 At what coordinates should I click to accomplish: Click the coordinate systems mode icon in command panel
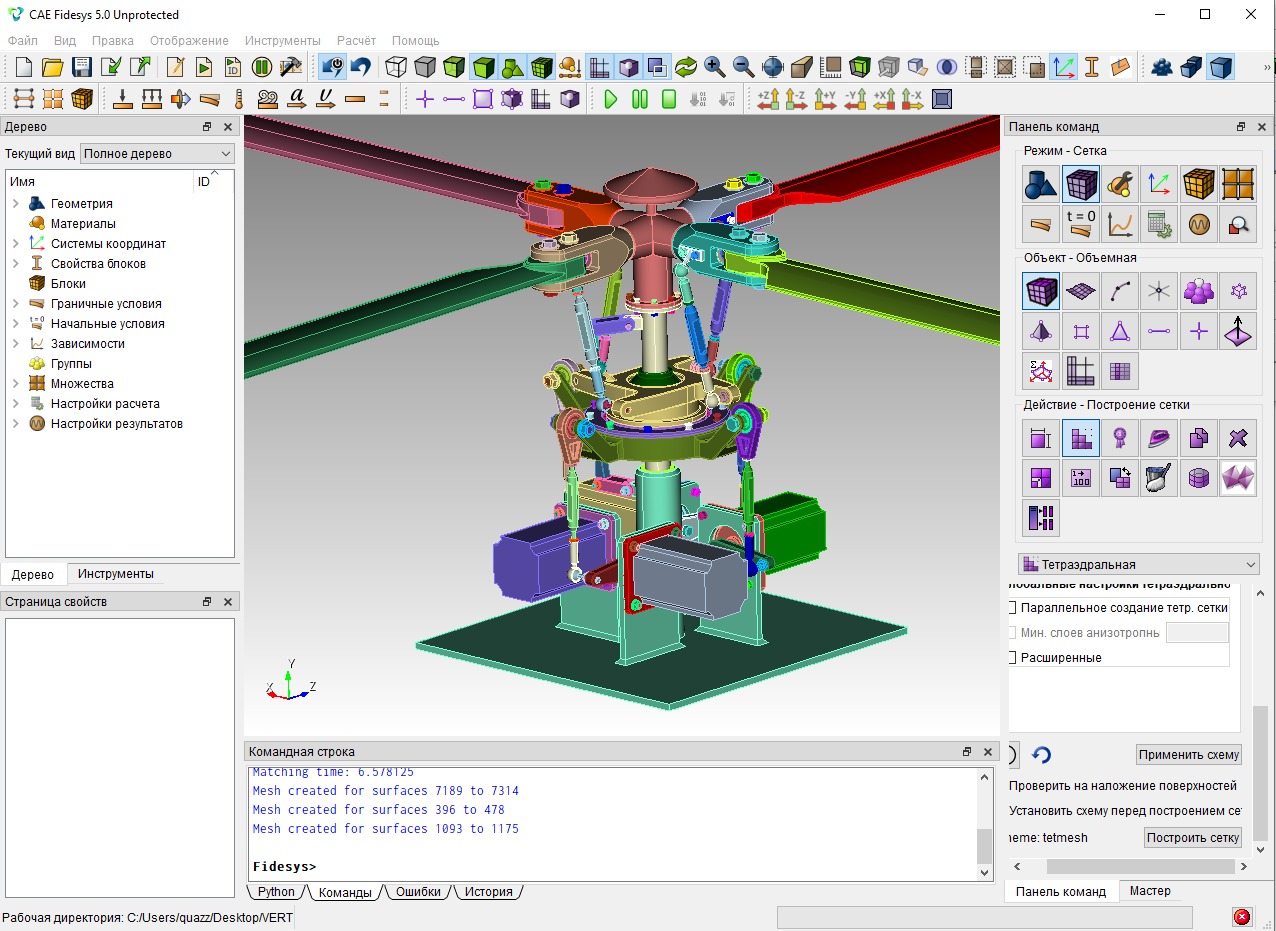point(1159,184)
